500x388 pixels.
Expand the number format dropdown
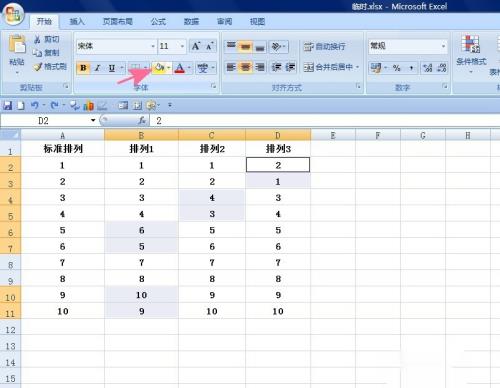443,46
